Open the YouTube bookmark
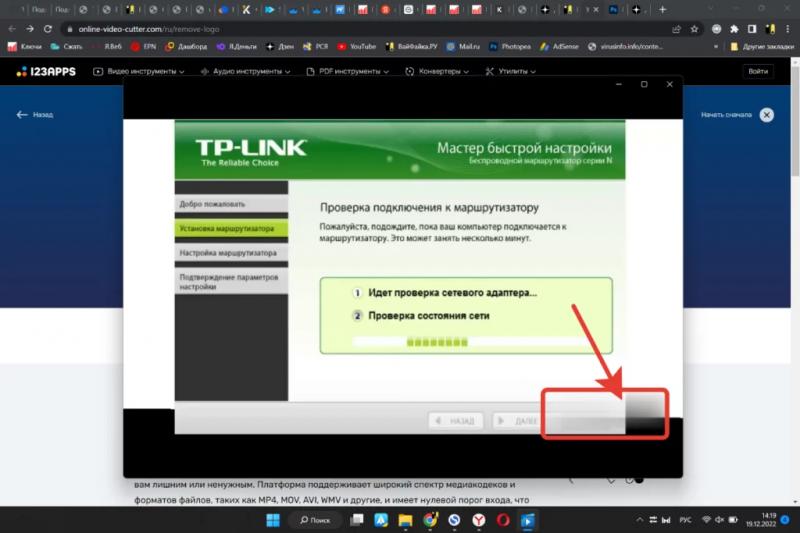Viewport: 800px width, 533px height. 356,46
